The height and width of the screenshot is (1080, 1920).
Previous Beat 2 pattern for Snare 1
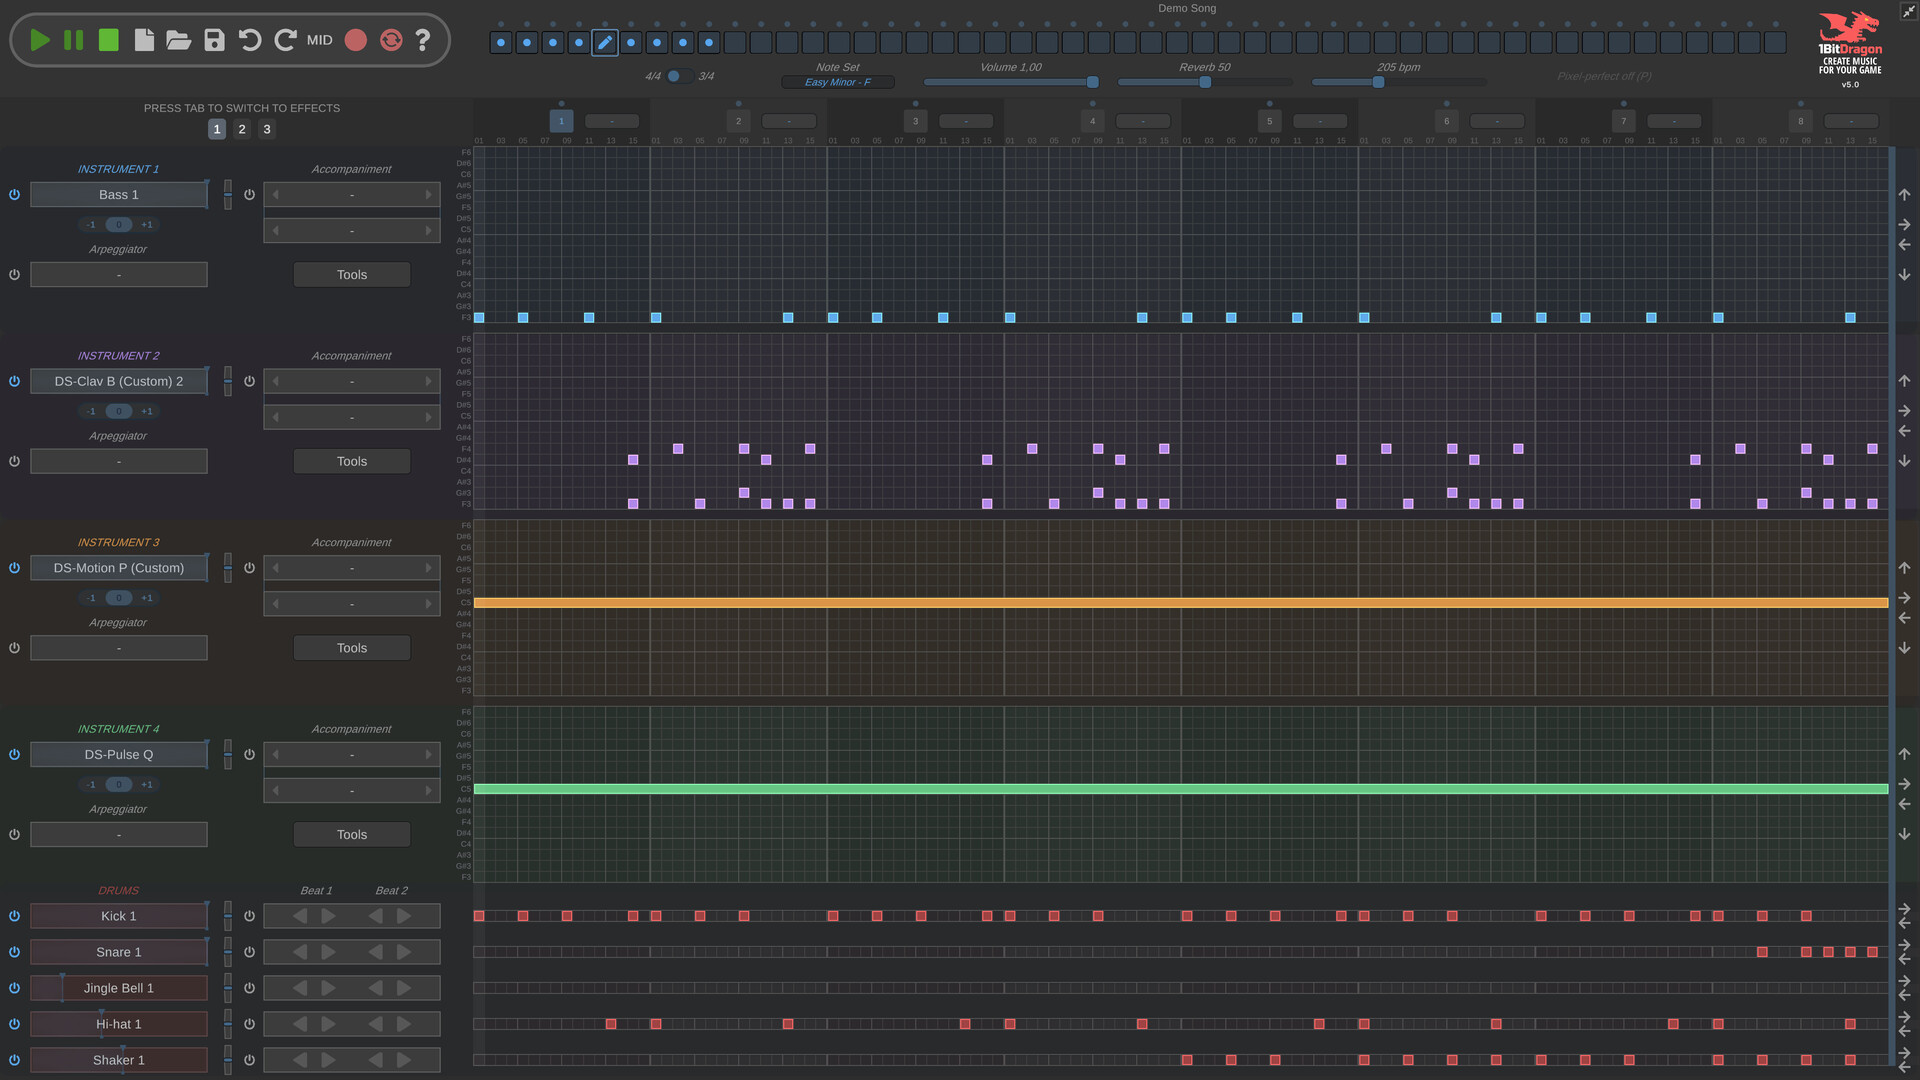click(375, 952)
